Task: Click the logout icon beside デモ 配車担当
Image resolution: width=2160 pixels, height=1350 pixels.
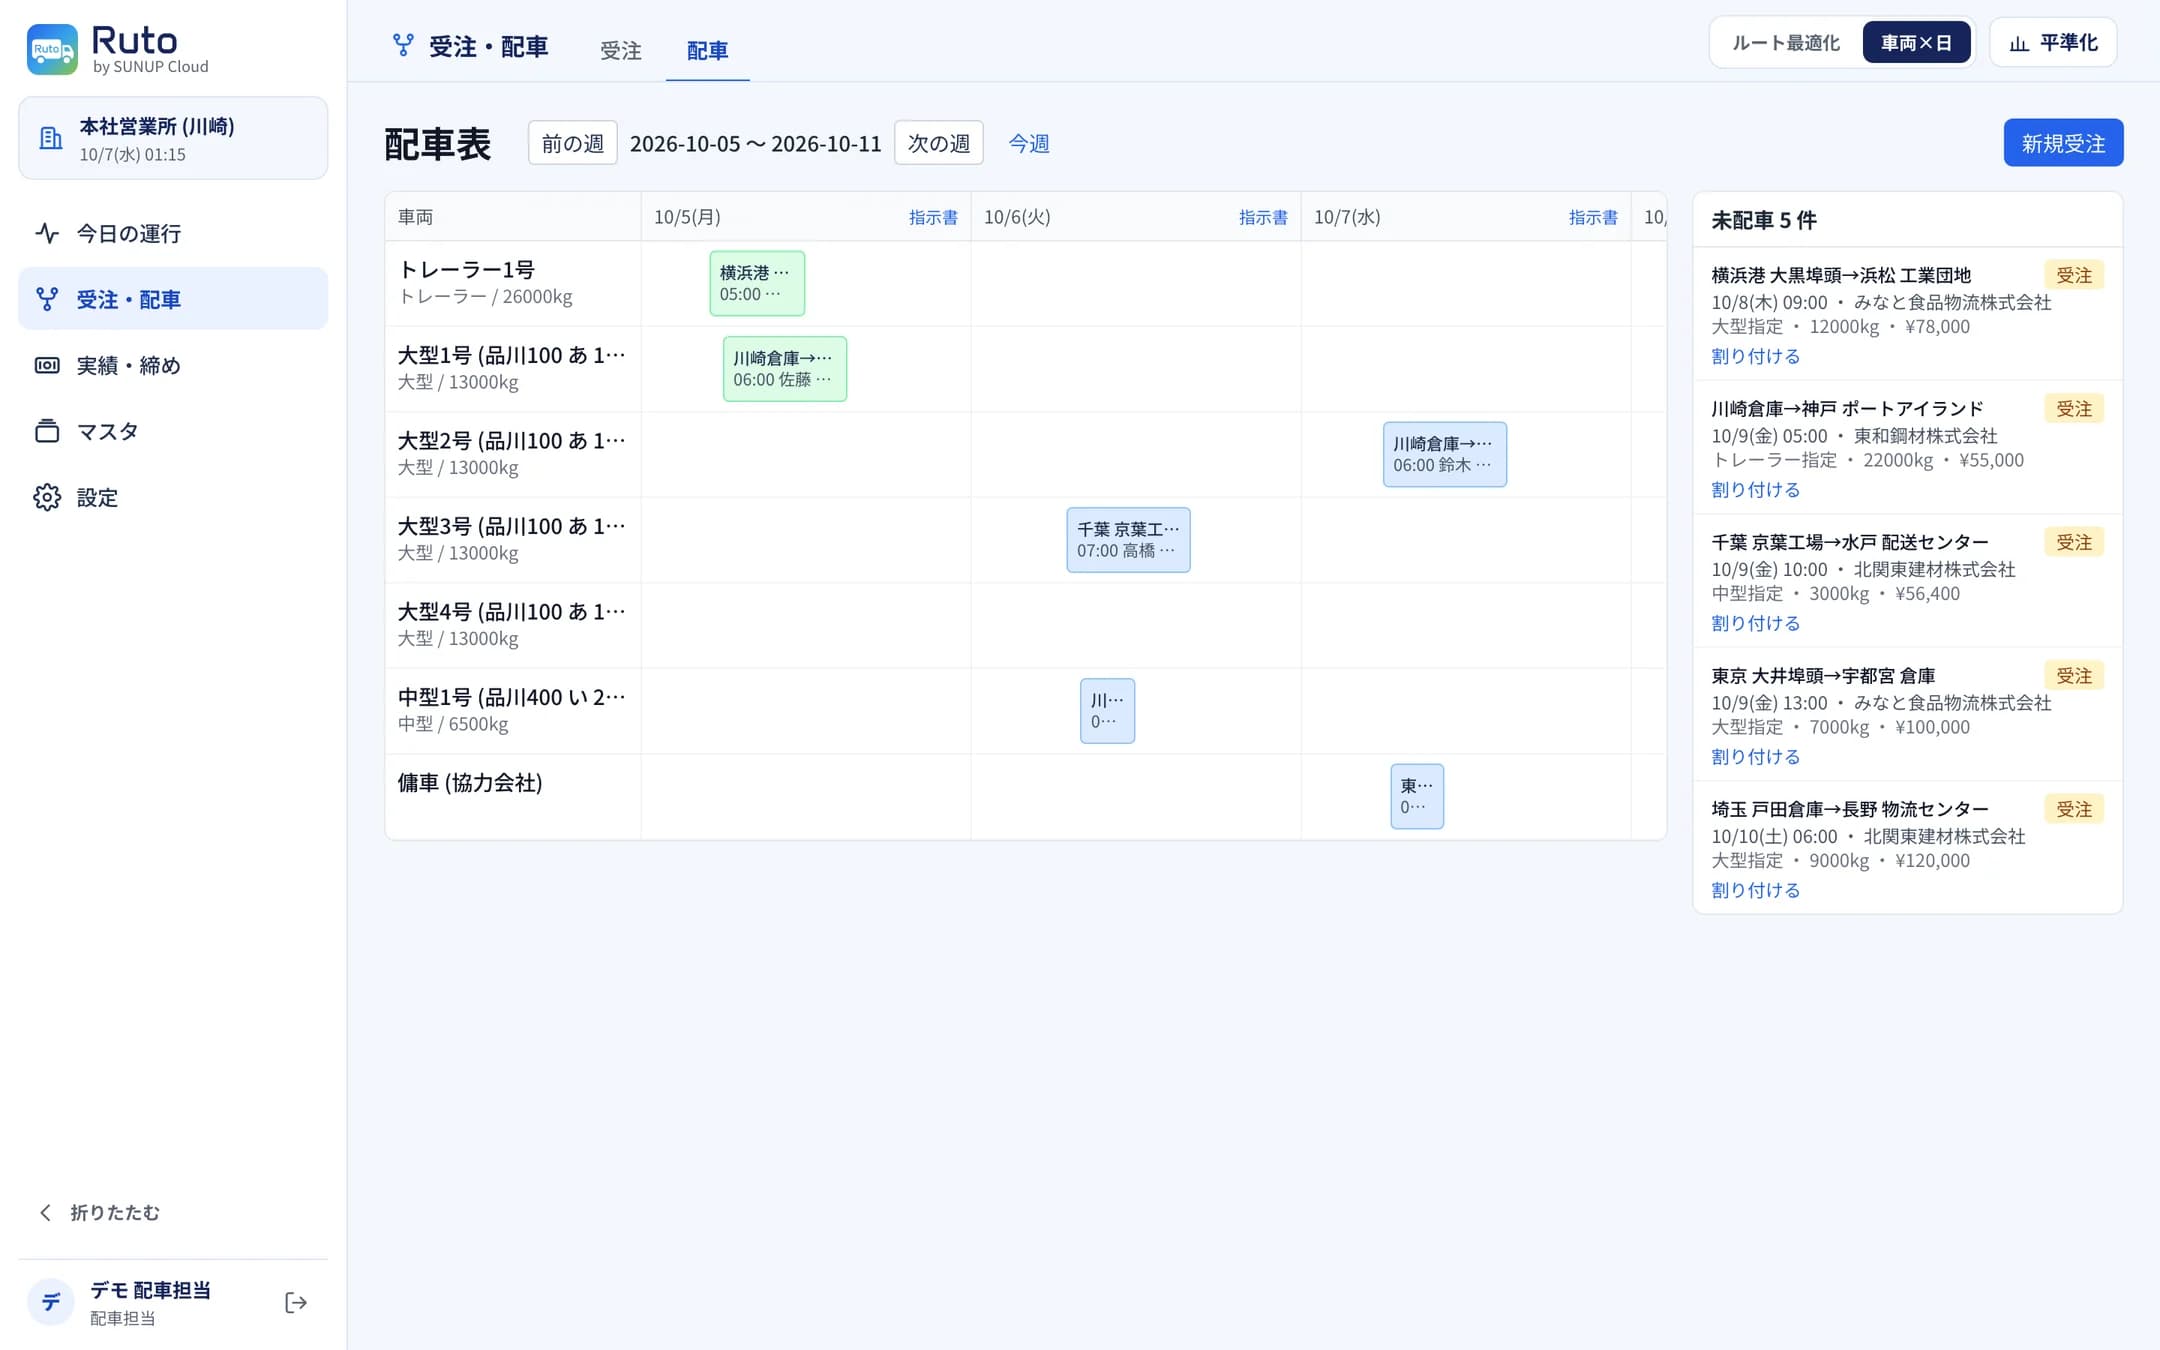Action: pos(296,1302)
